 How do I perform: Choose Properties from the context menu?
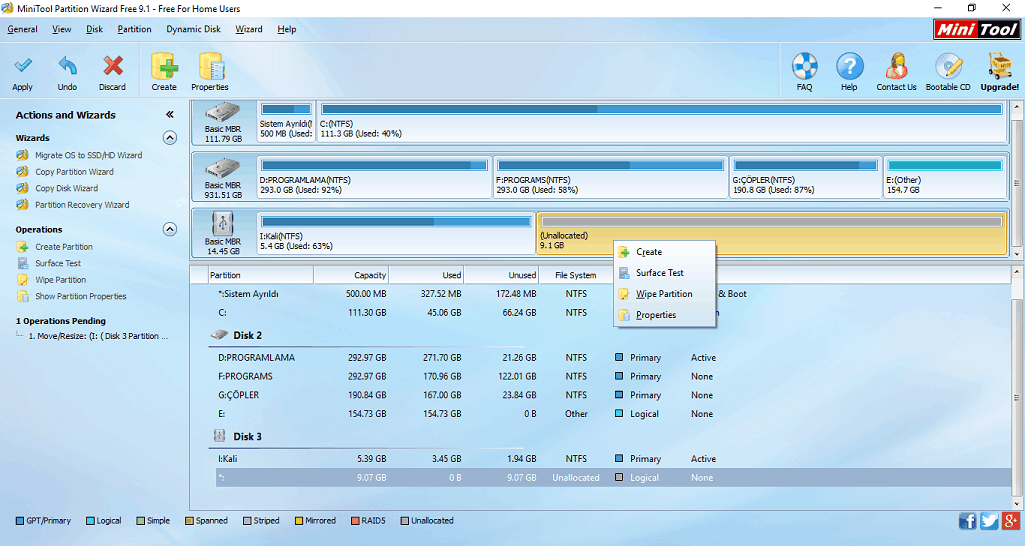point(665,315)
